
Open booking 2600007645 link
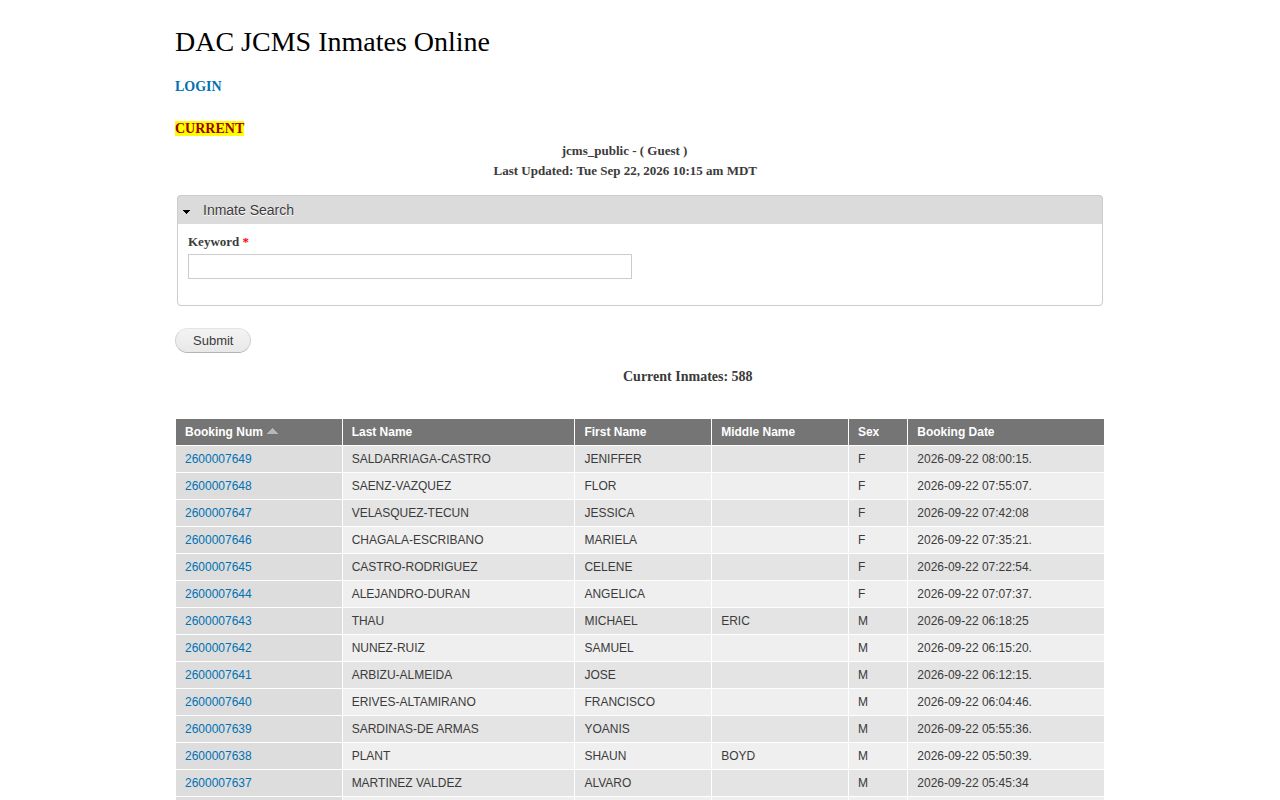218,567
